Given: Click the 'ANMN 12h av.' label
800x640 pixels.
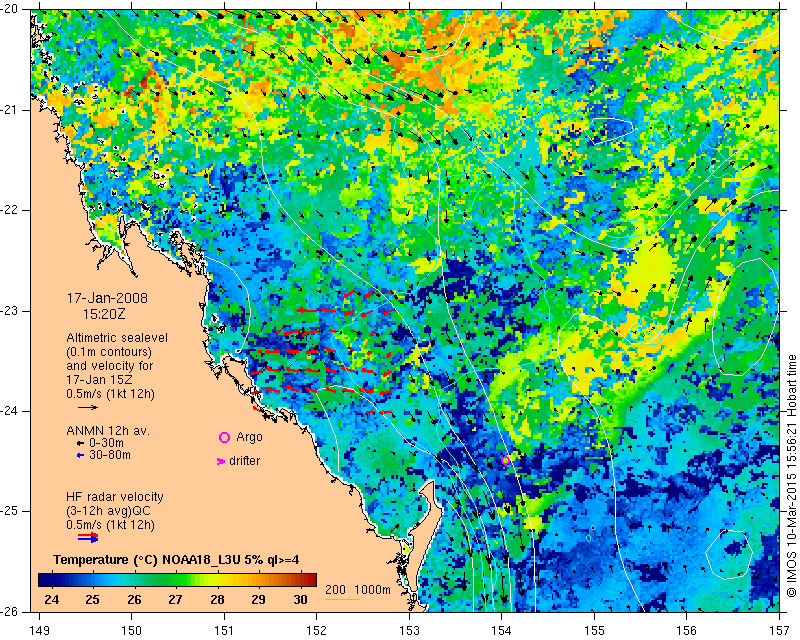Looking at the screenshot, I should 108,431.
